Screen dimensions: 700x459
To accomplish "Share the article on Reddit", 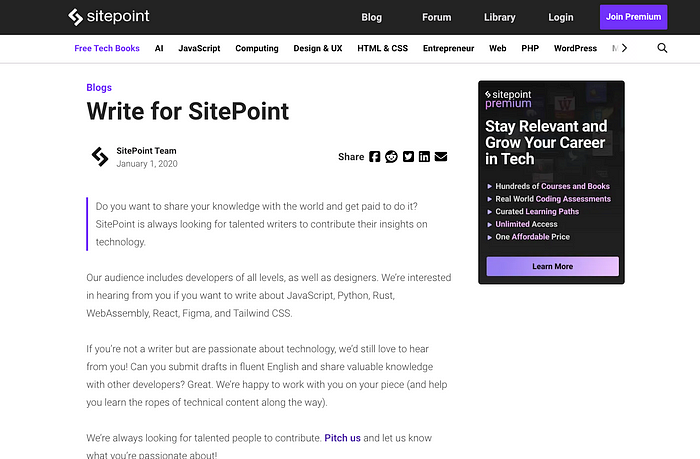I will 392,157.
